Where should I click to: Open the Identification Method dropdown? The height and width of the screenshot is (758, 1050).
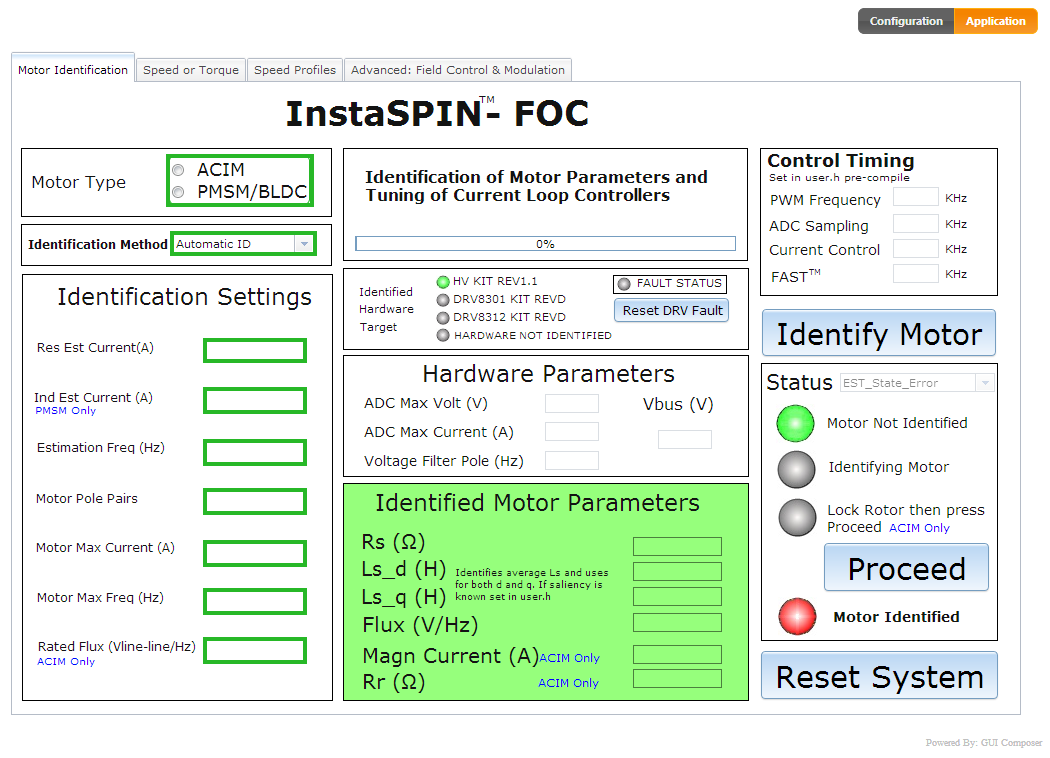coord(303,244)
